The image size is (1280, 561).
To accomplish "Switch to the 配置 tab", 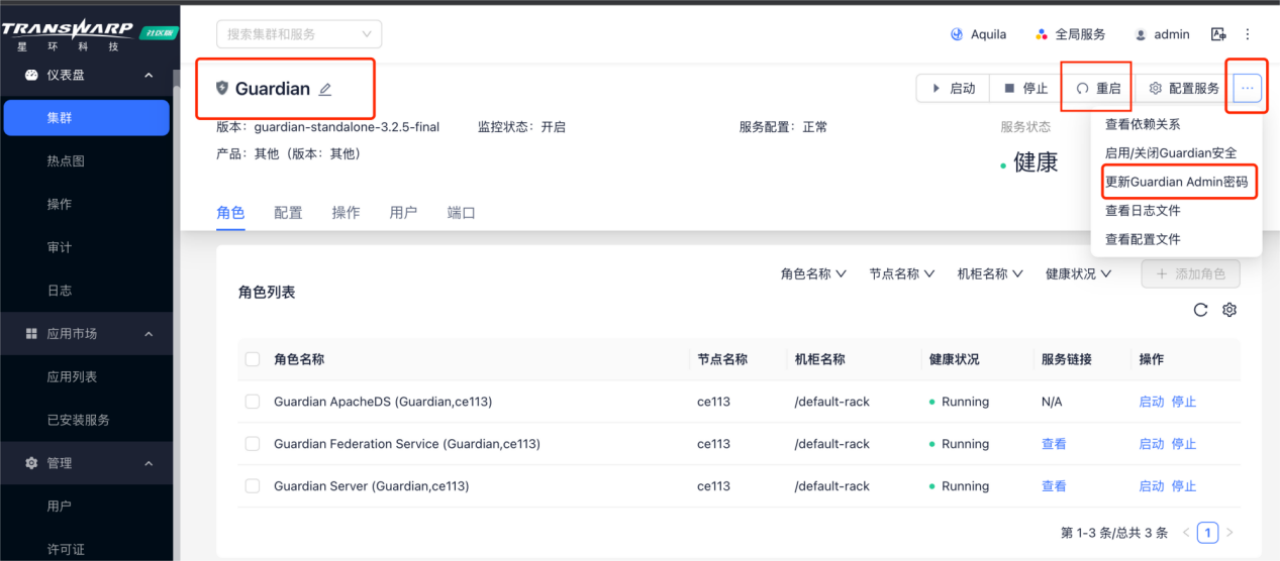I will (x=288, y=213).
